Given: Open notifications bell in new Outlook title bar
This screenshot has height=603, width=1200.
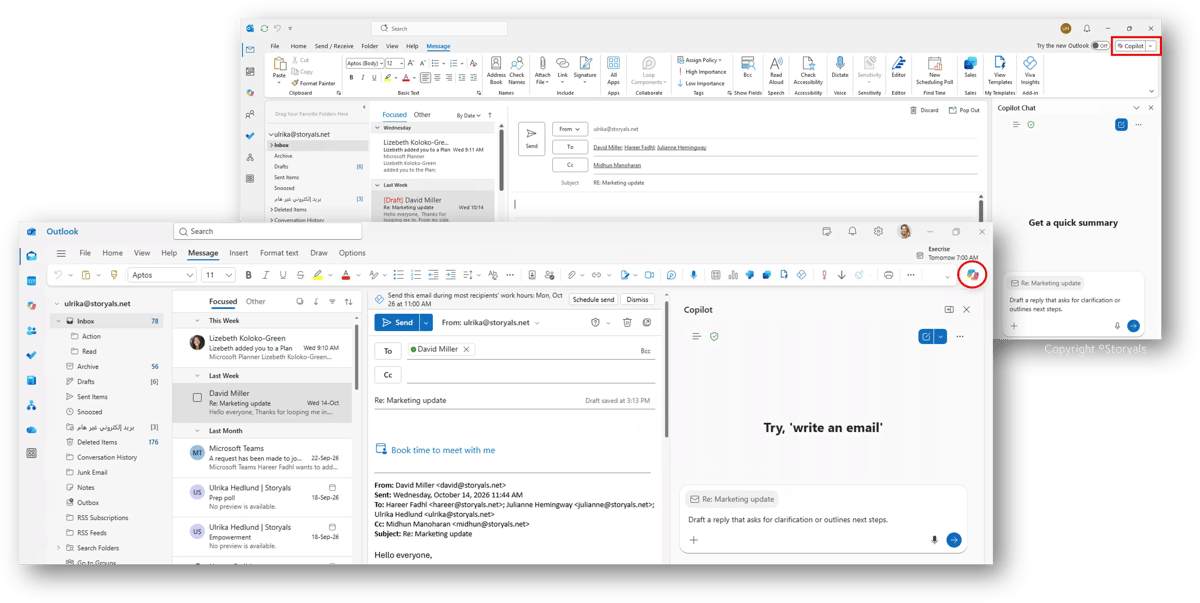Looking at the screenshot, I should click(x=852, y=231).
